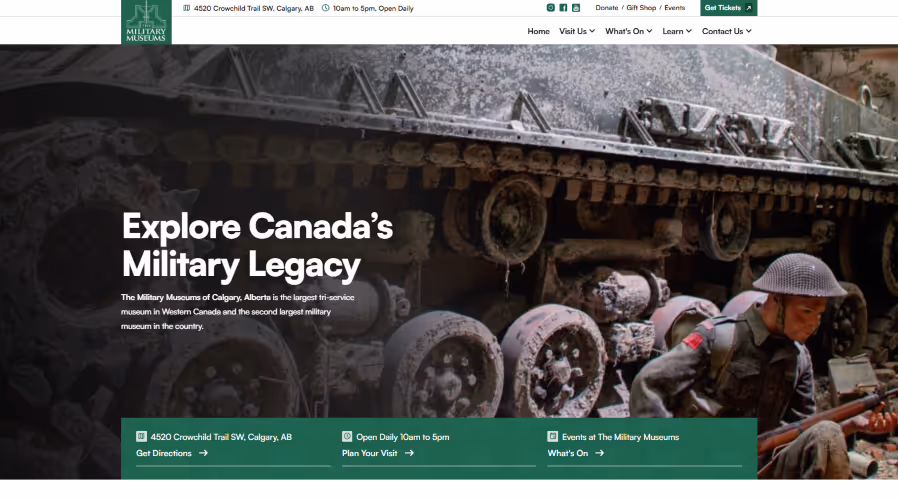Click the text Events at The Military Museums
This screenshot has width=898, height=500.
[x=620, y=437]
